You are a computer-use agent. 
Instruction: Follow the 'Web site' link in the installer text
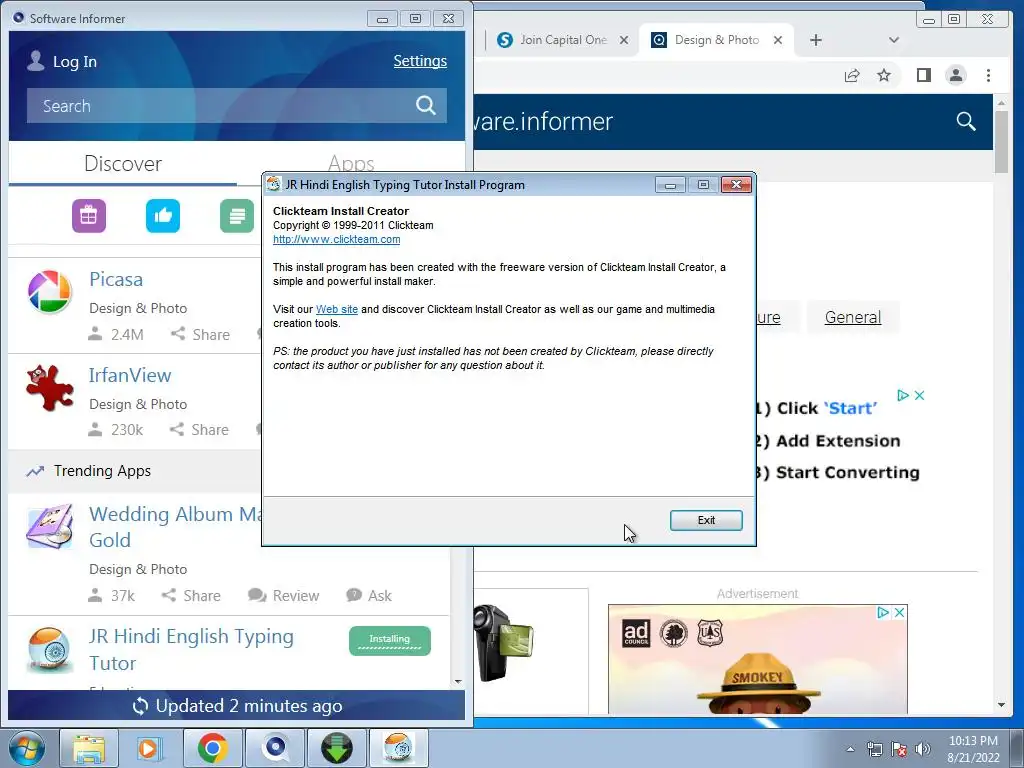(337, 309)
